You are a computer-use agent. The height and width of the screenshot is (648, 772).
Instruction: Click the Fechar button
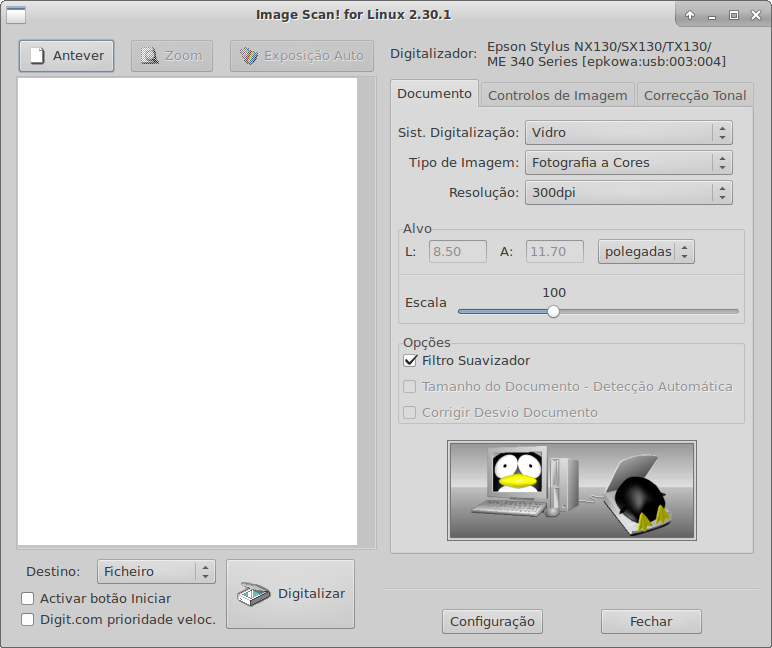point(651,621)
